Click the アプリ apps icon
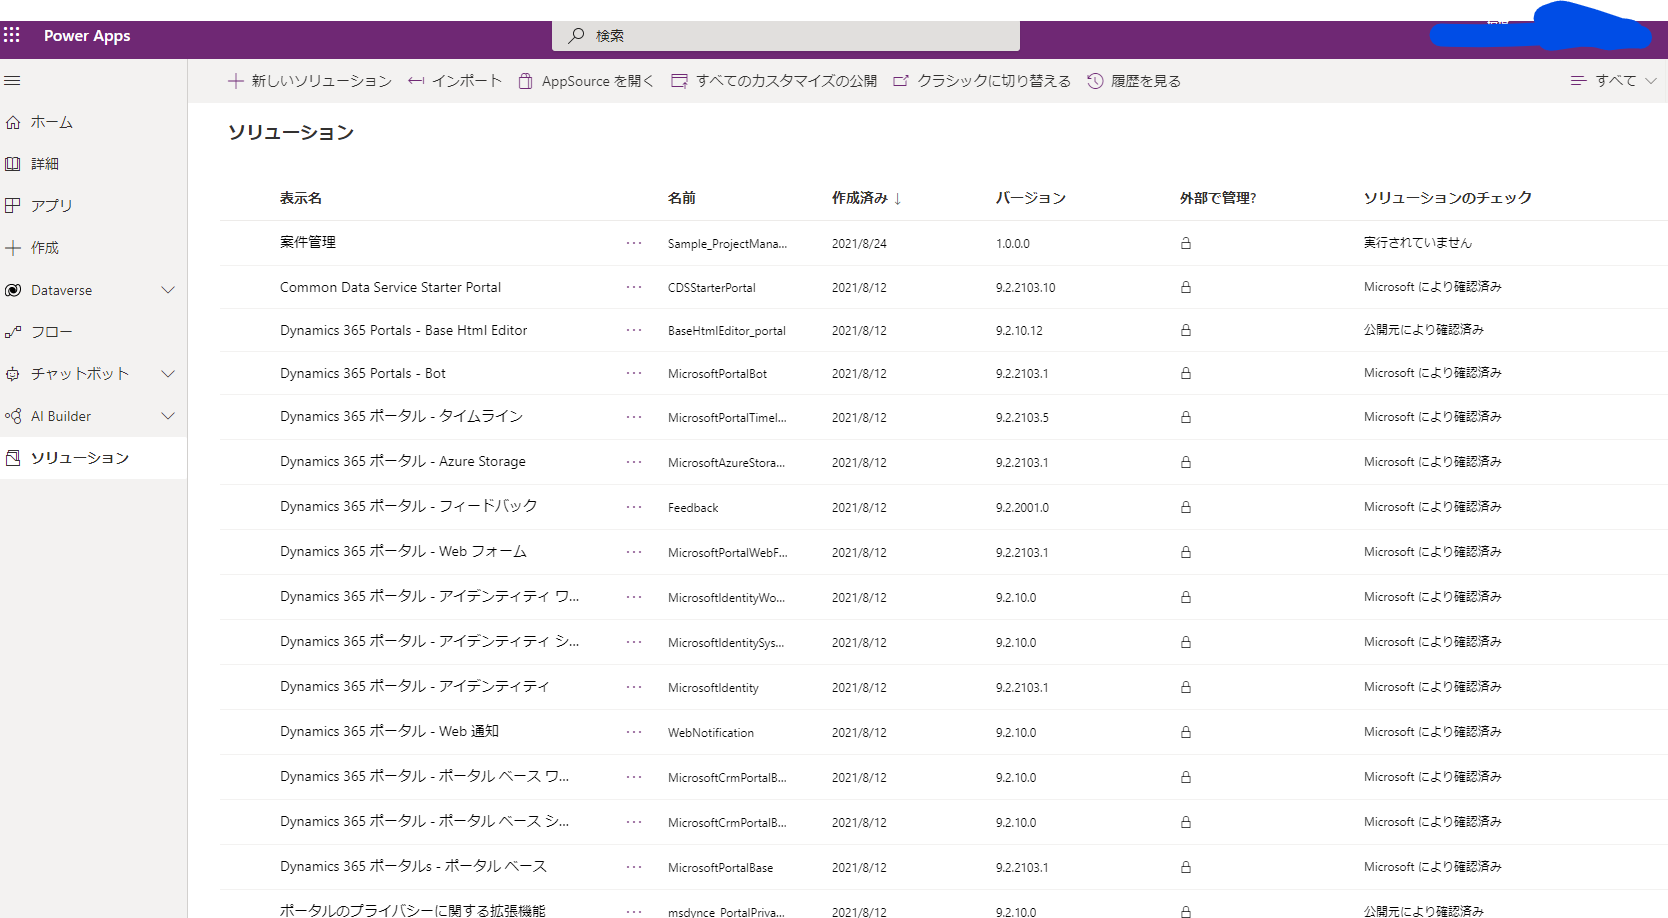 (13, 205)
